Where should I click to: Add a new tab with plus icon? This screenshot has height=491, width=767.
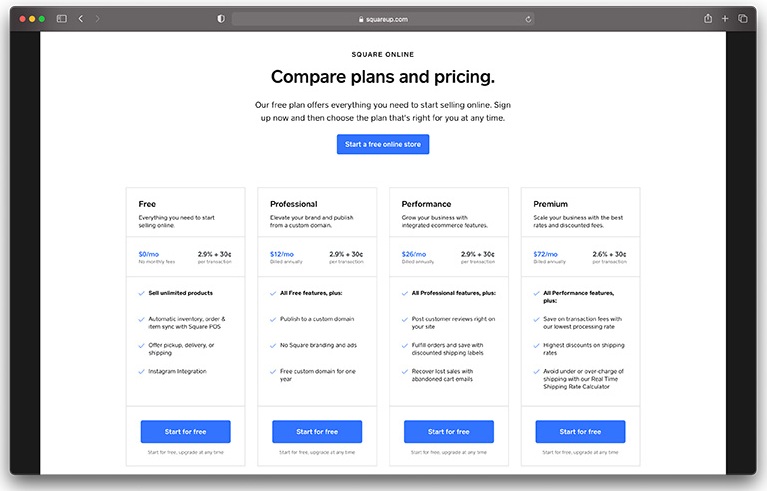point(725,19)
